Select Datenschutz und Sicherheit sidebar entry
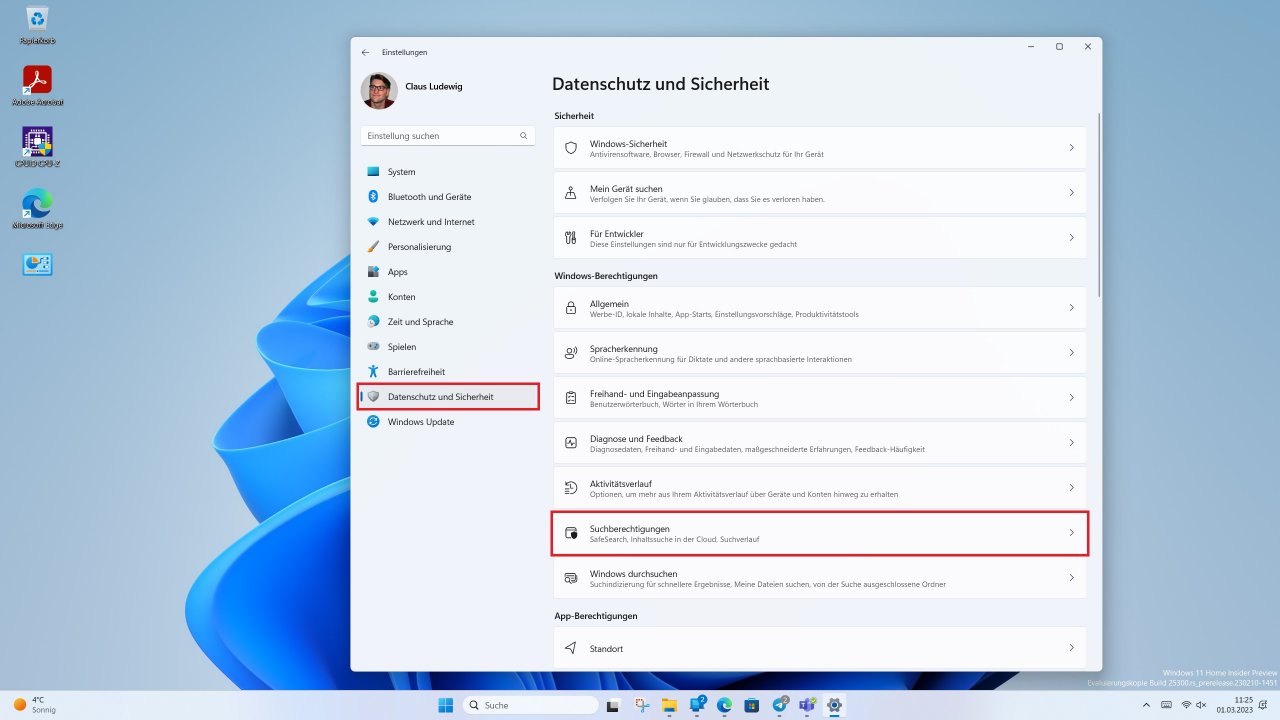Image resolution: width=1280 pixels, height=720 pixels. [449, 397]
